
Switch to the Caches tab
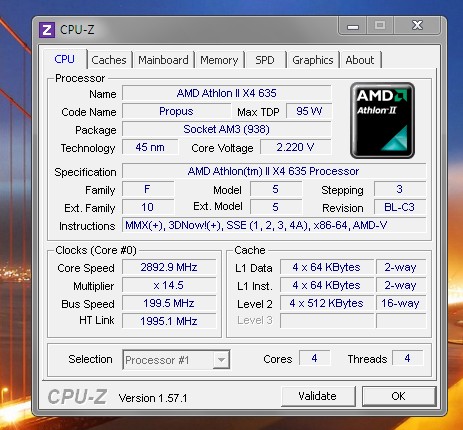pos(109,60)
